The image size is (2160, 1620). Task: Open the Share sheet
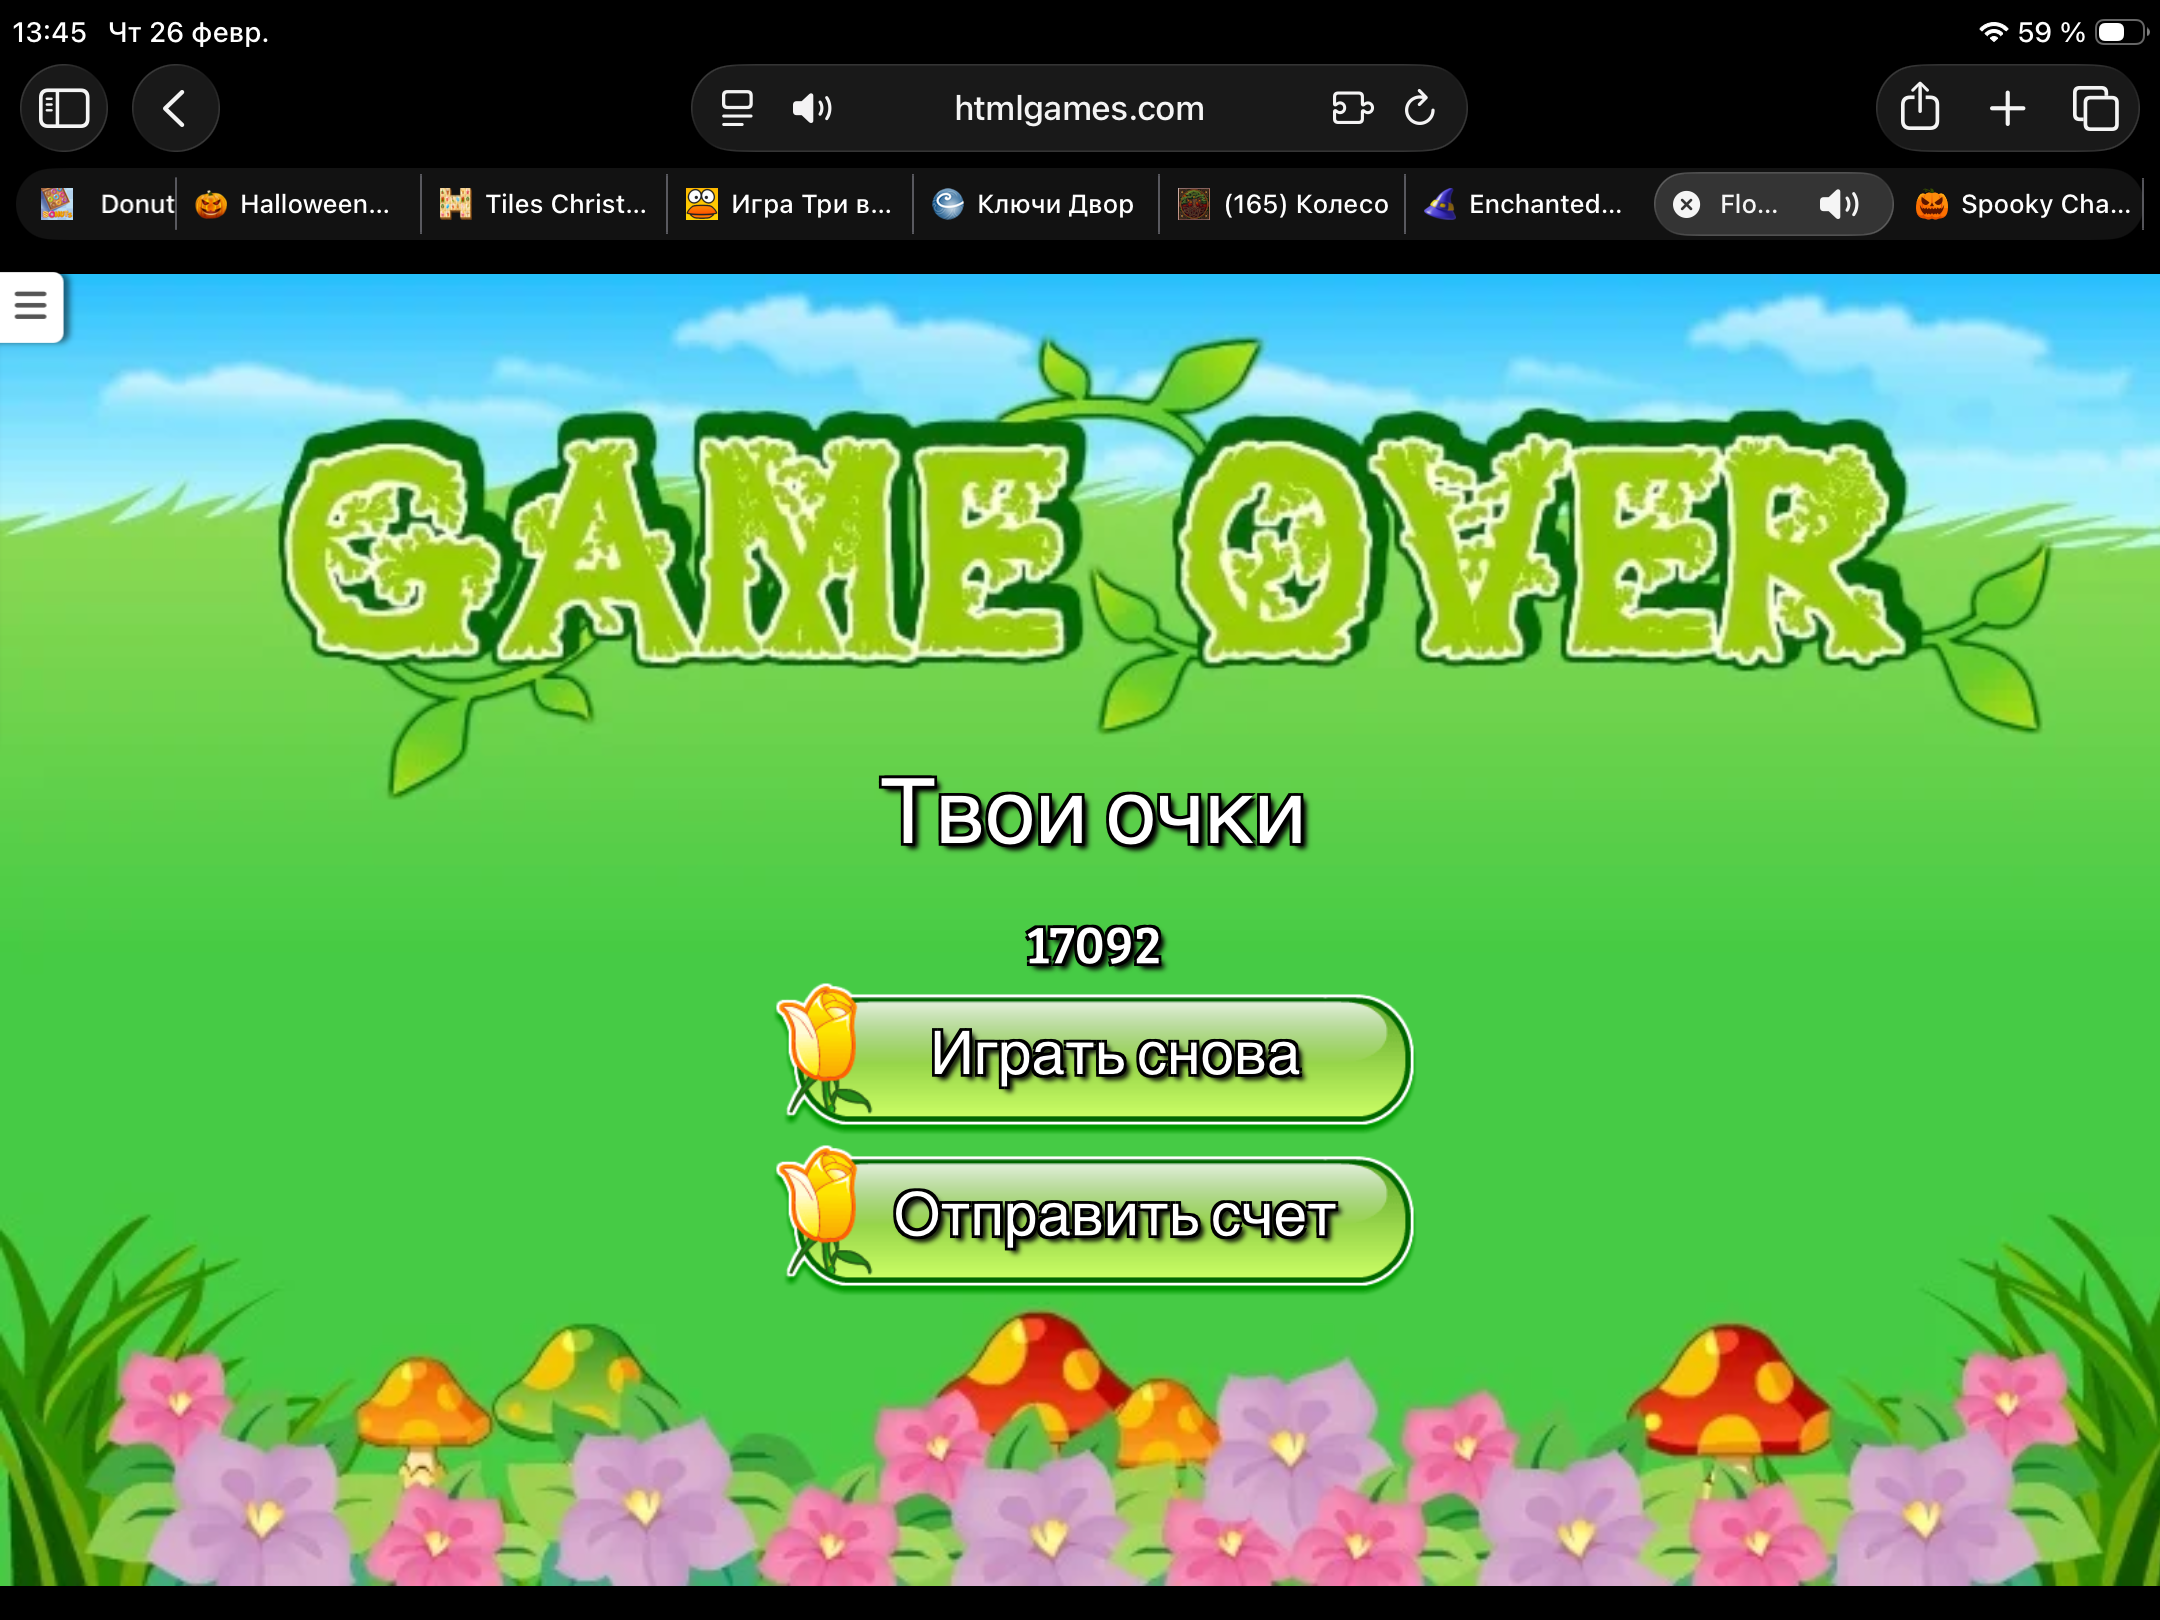1919,108
